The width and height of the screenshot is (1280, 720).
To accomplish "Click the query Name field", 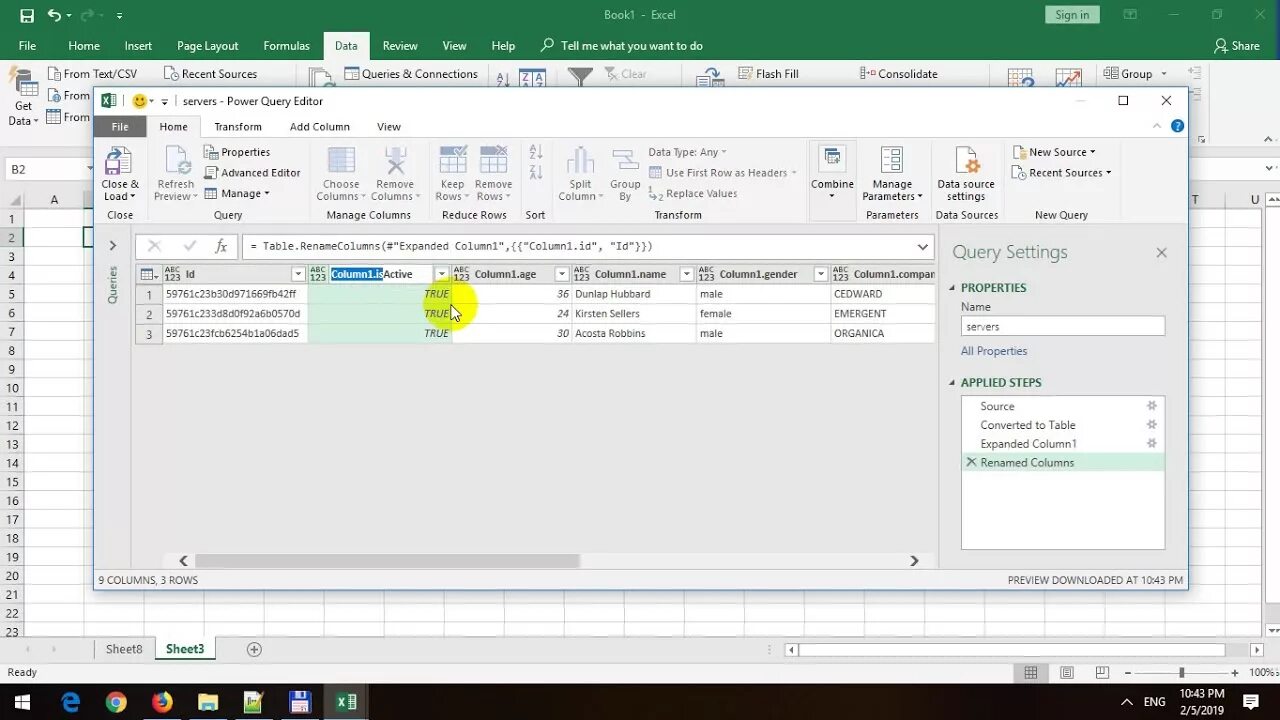I will [1062, 326].
